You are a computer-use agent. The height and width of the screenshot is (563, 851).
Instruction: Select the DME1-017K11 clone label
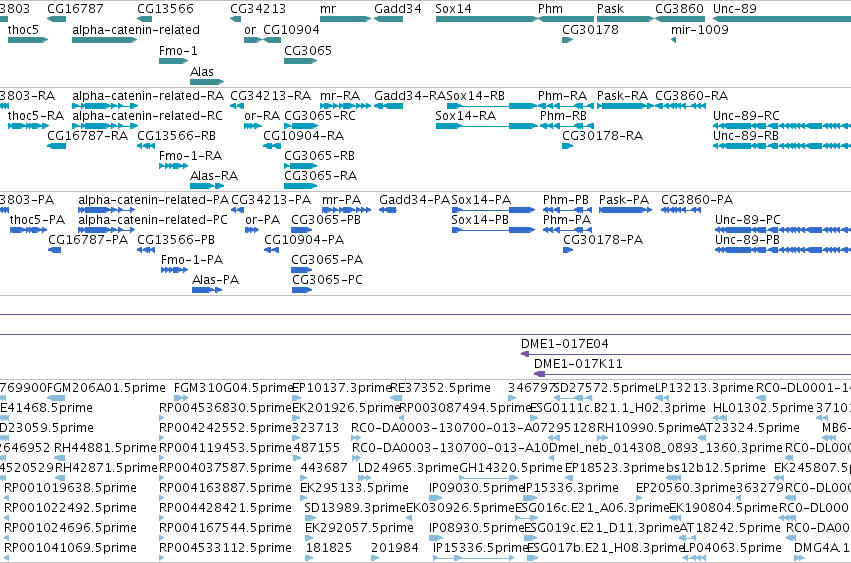tap(578, 364)
